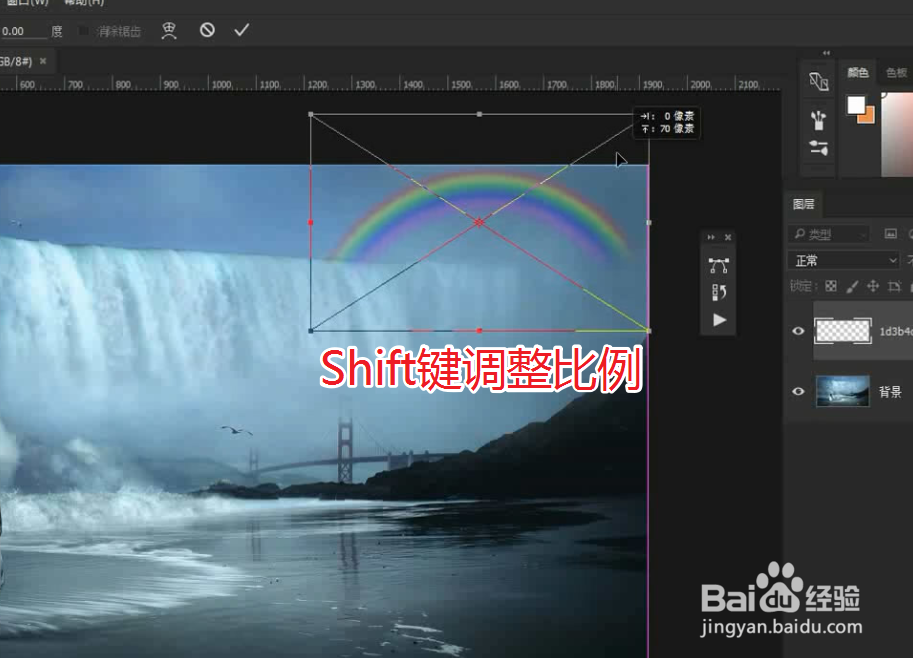Select the layer name 1d3b4c
913x658 pixels.
coord(896,331)
